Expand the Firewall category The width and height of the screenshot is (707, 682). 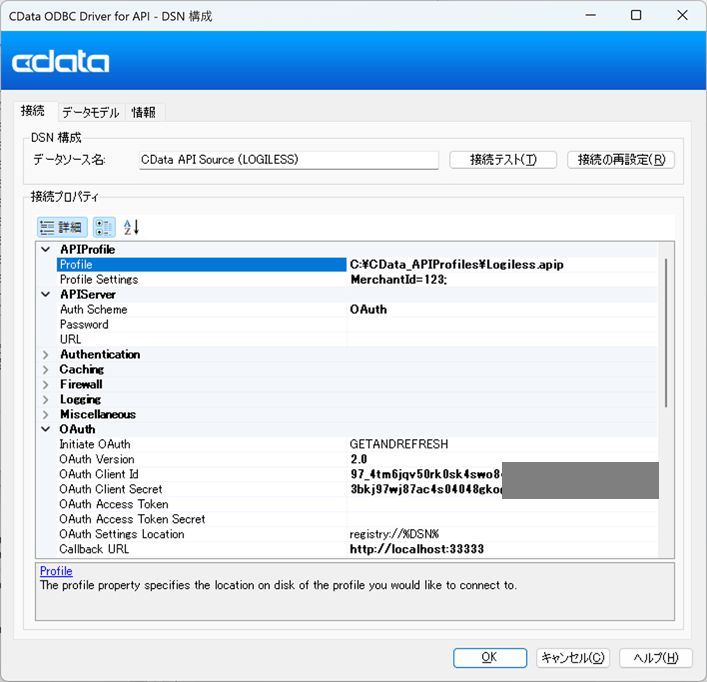click(x=46, y=384)
